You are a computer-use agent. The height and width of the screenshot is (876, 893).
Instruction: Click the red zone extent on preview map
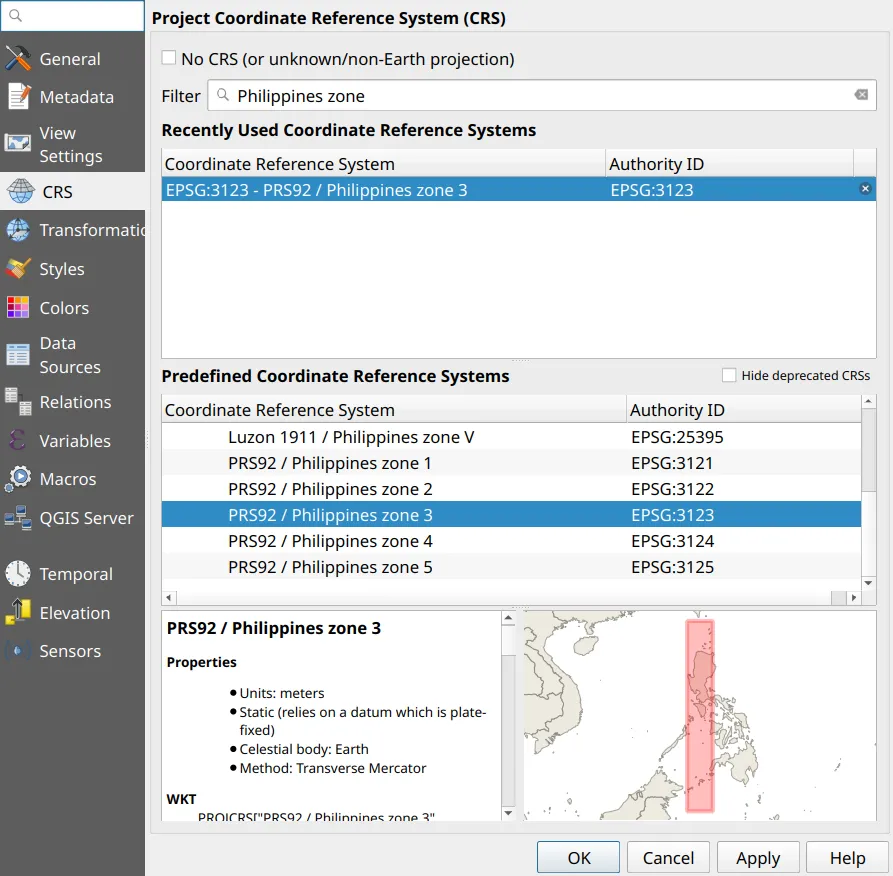point(699,715)
